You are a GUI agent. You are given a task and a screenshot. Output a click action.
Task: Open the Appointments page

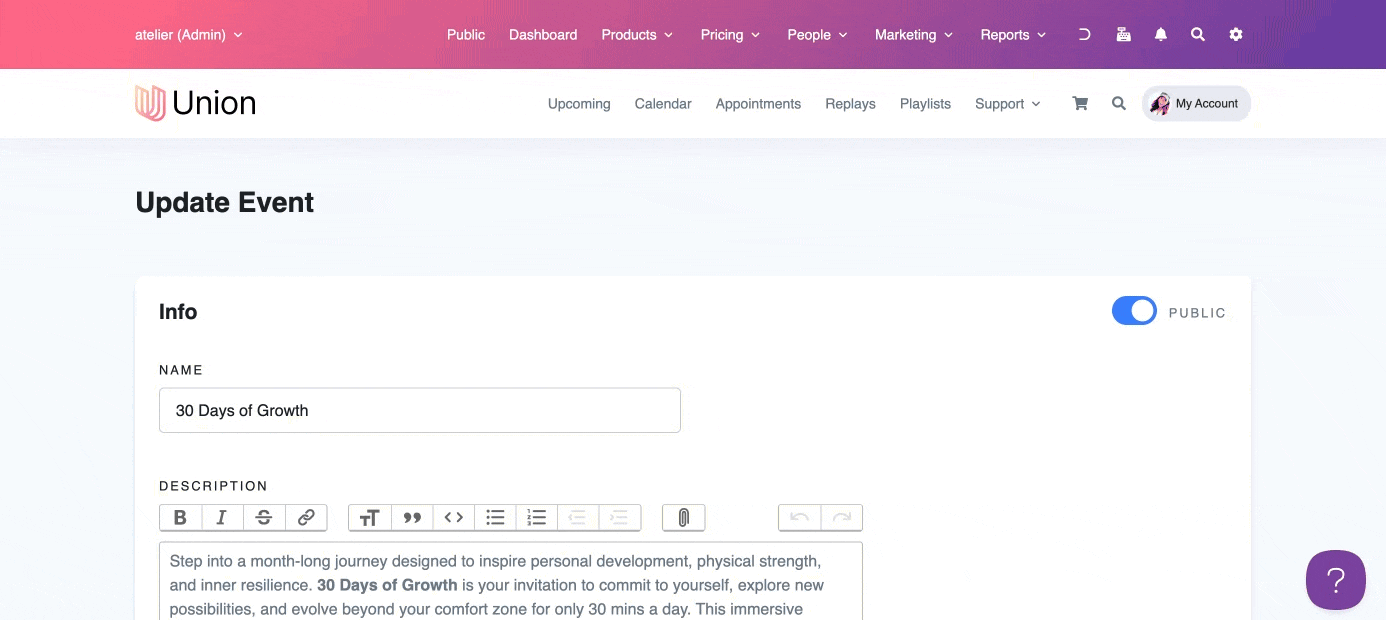(758, 103)
